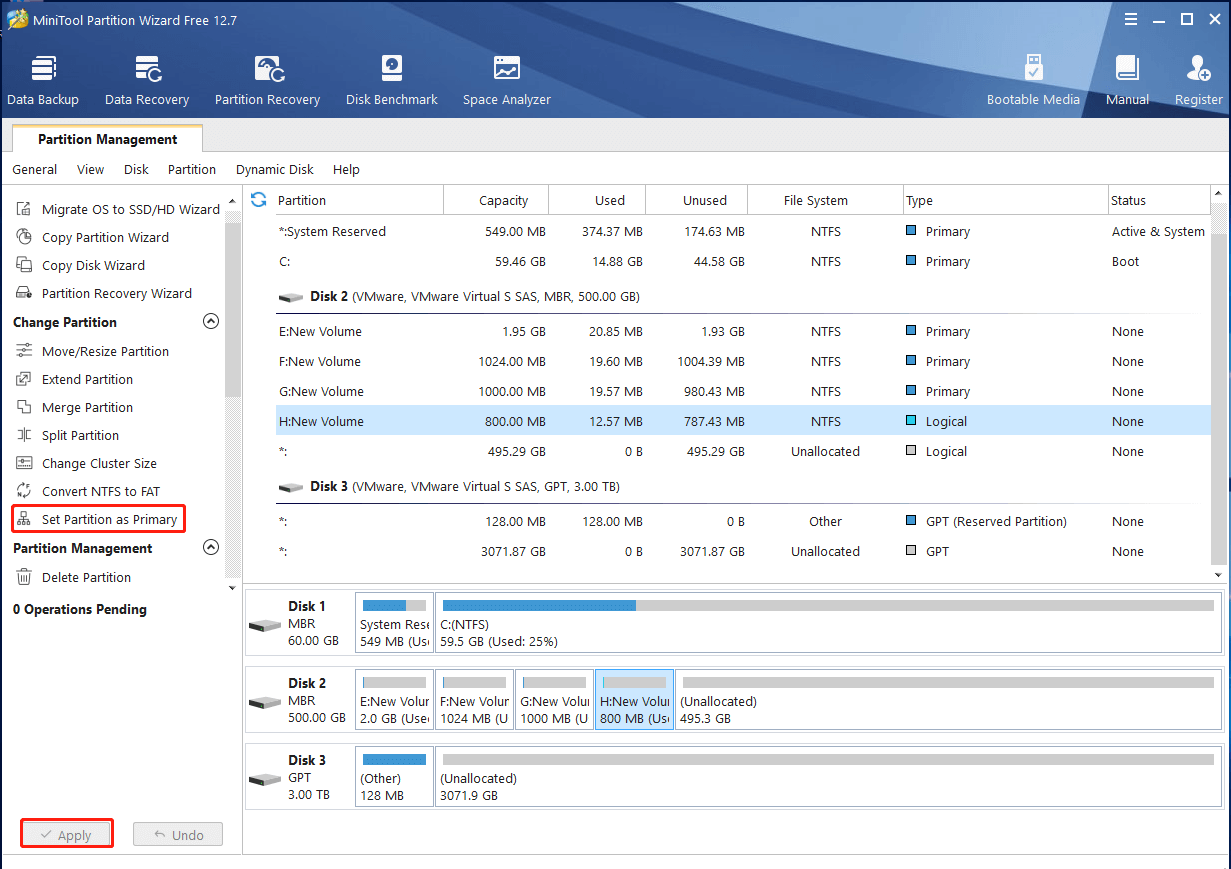The width and height of the screenshot is (1231, 869).
Task: Sort by the Capacity column header
Action: 503,200
